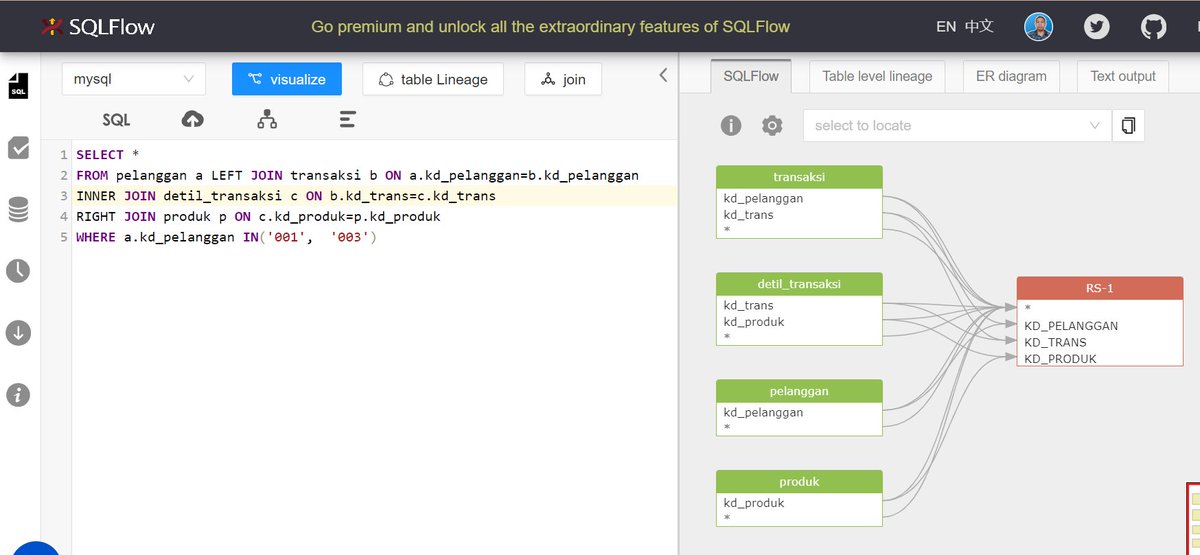Click the SQLFlow logo
The width and height of the screenshot is (1200, 555).
pos(97,27)
